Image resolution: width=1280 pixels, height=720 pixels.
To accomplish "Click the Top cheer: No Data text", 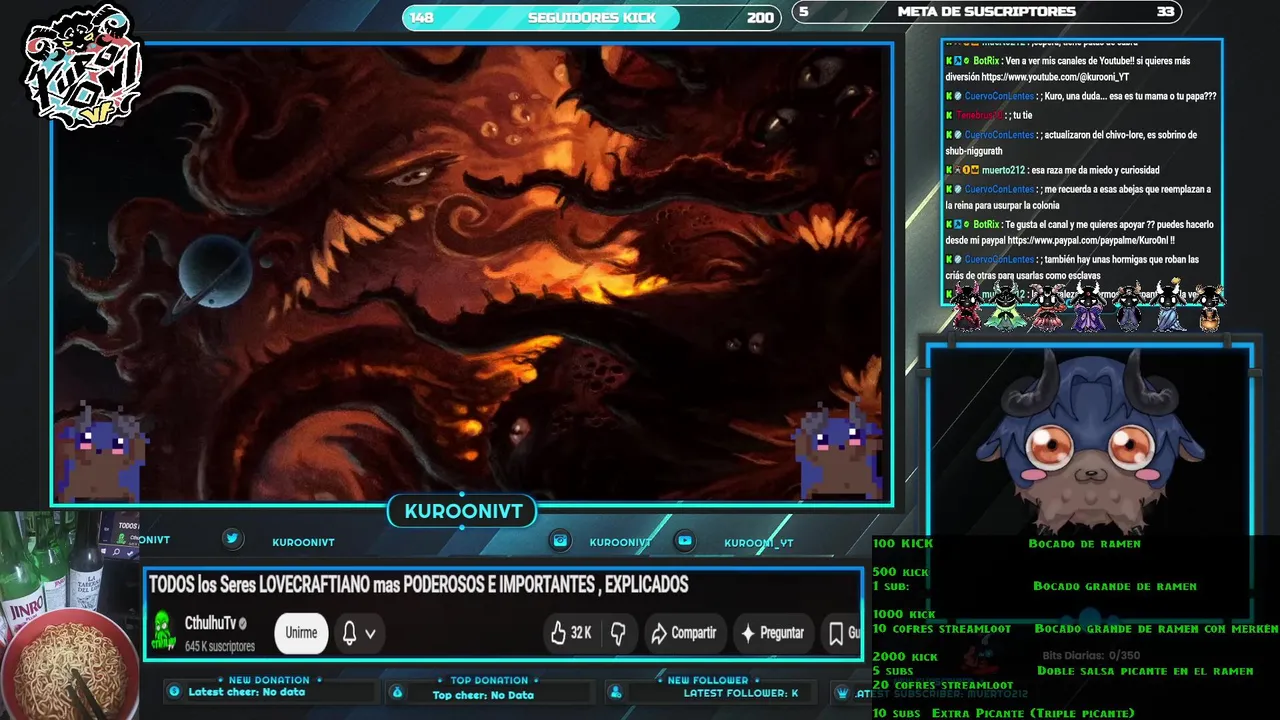I will click(x=483, y=695).
